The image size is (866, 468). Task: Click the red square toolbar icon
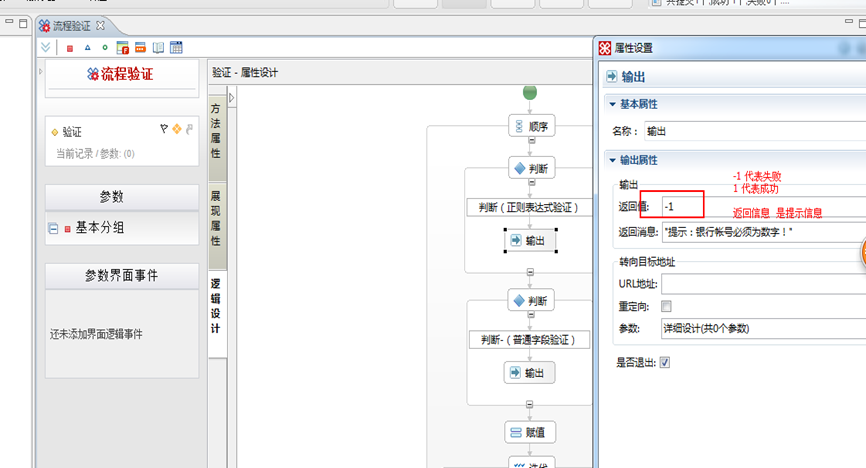[70, 49]
